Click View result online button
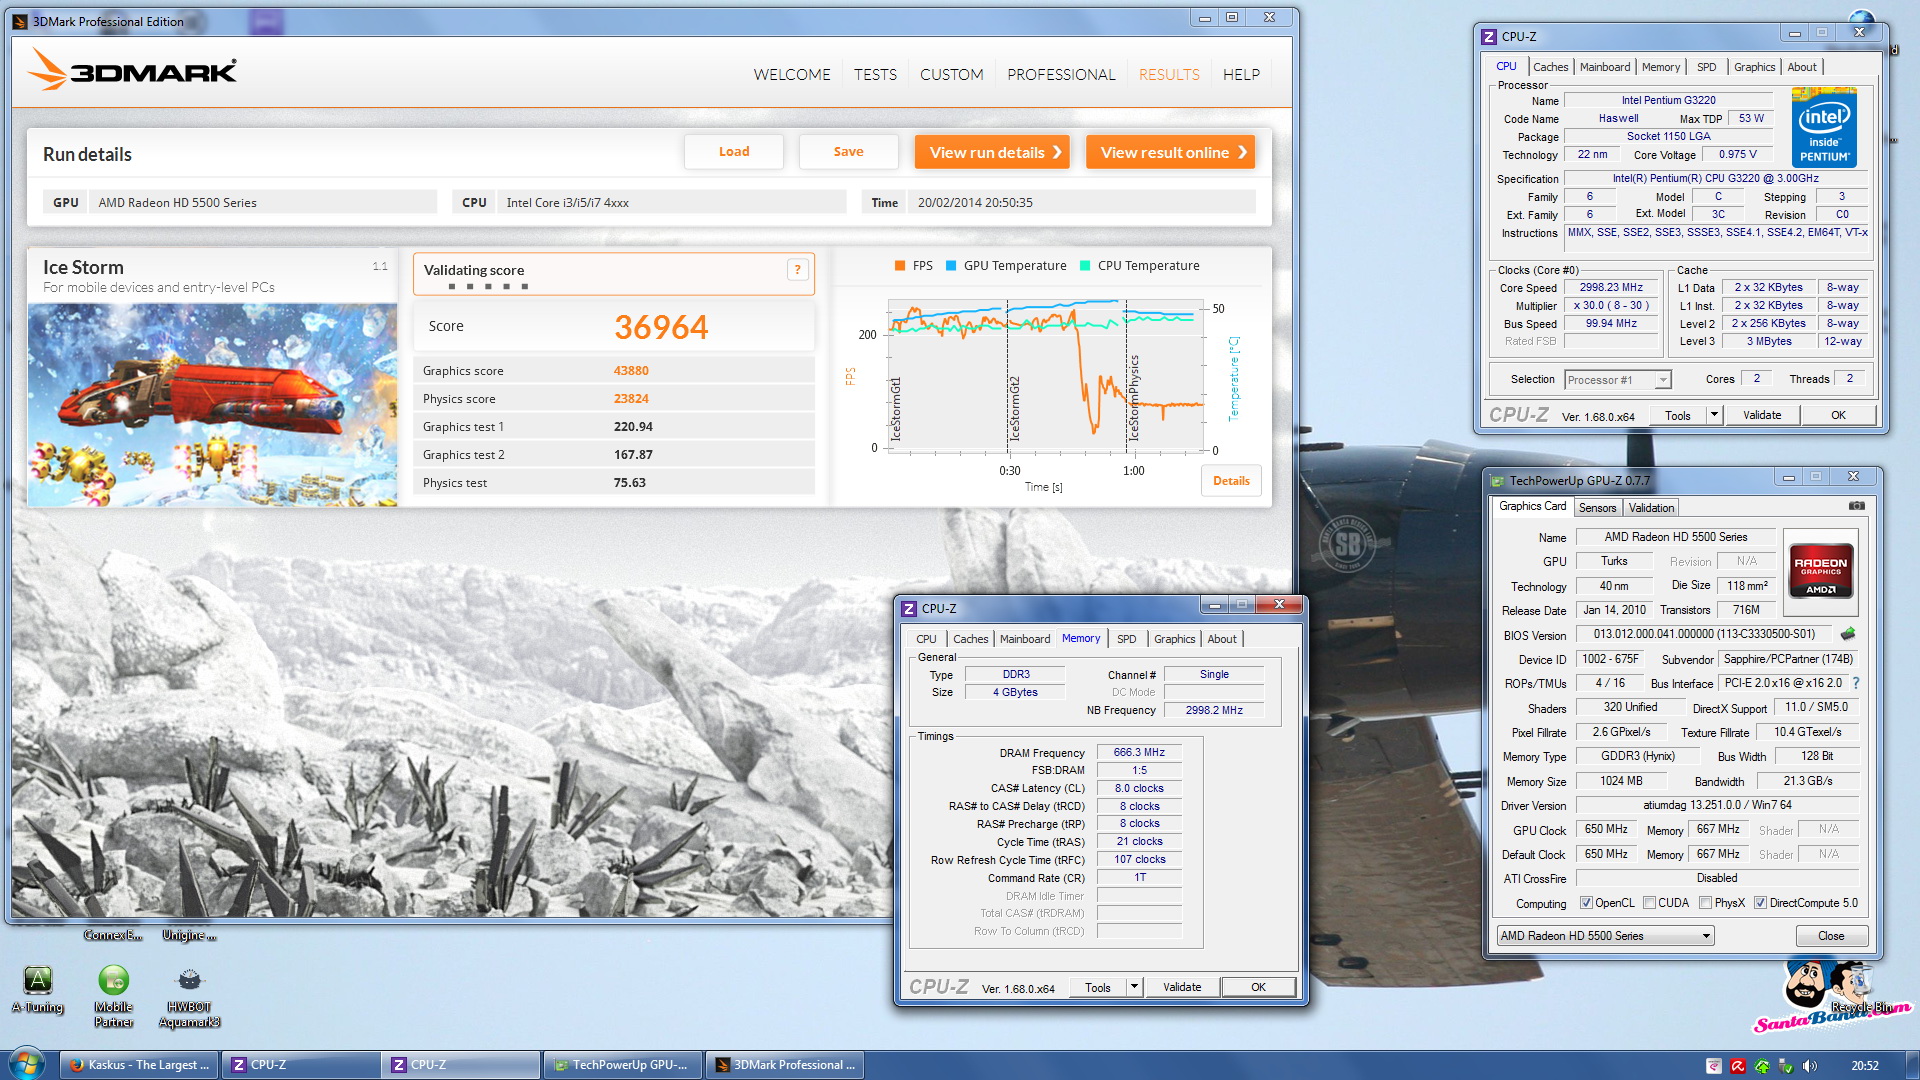The width and height of the screenshot is (1920, 1080). tap(1170, 152)
